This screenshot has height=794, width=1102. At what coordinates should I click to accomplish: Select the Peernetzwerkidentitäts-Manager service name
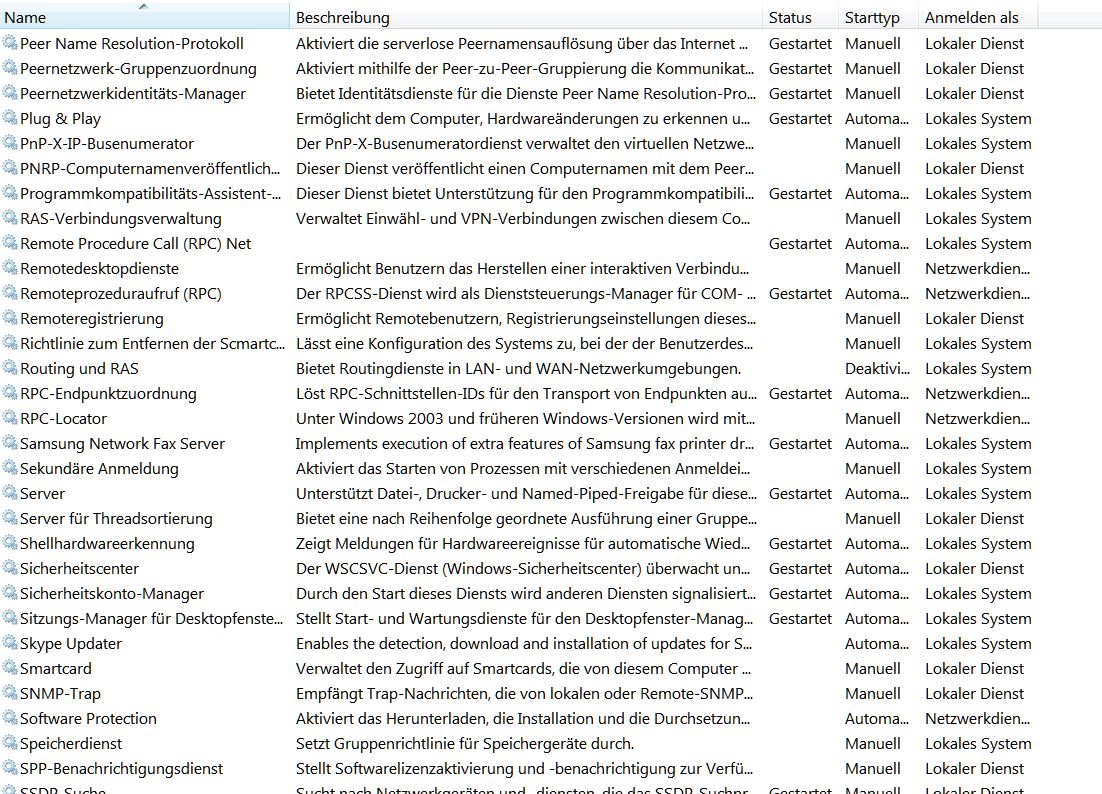pos(133,93)
